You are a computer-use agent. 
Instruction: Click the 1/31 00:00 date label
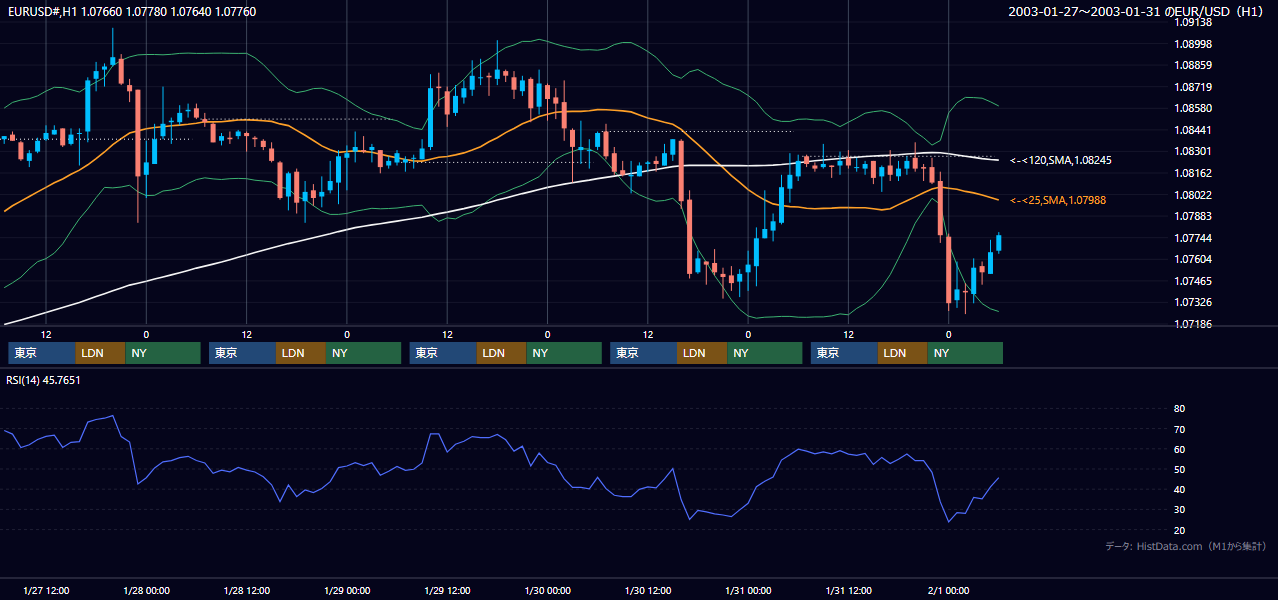tap(748, 590)
